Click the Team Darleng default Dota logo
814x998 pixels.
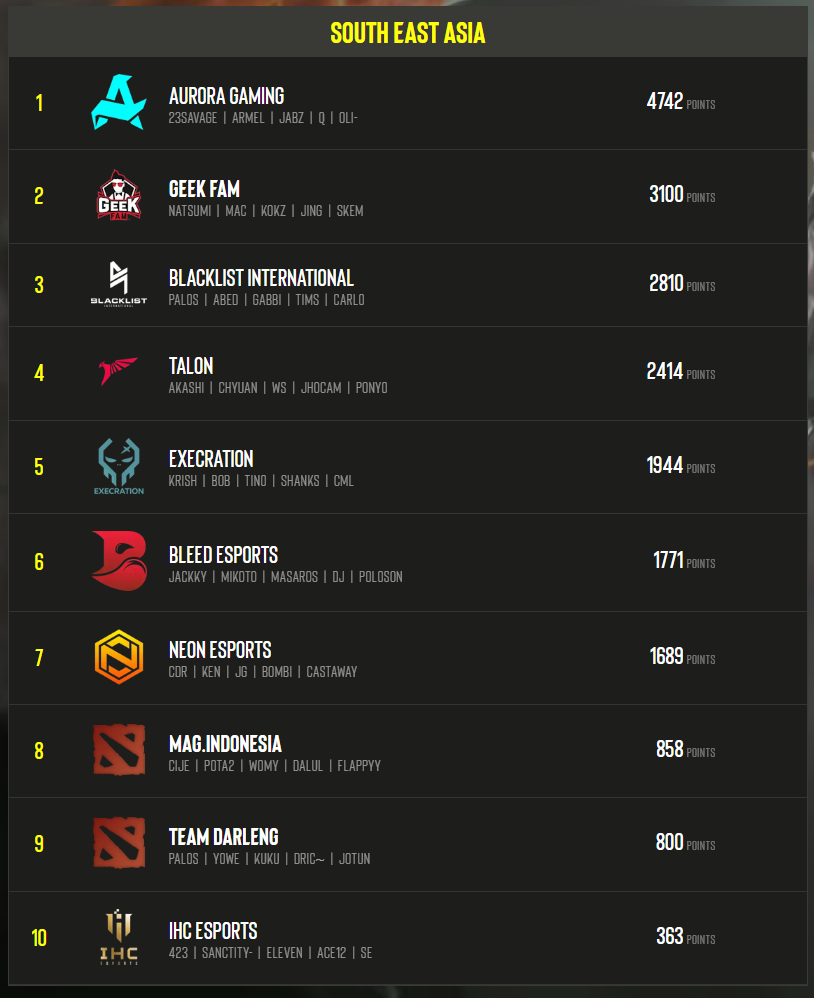tap(119, 843)
